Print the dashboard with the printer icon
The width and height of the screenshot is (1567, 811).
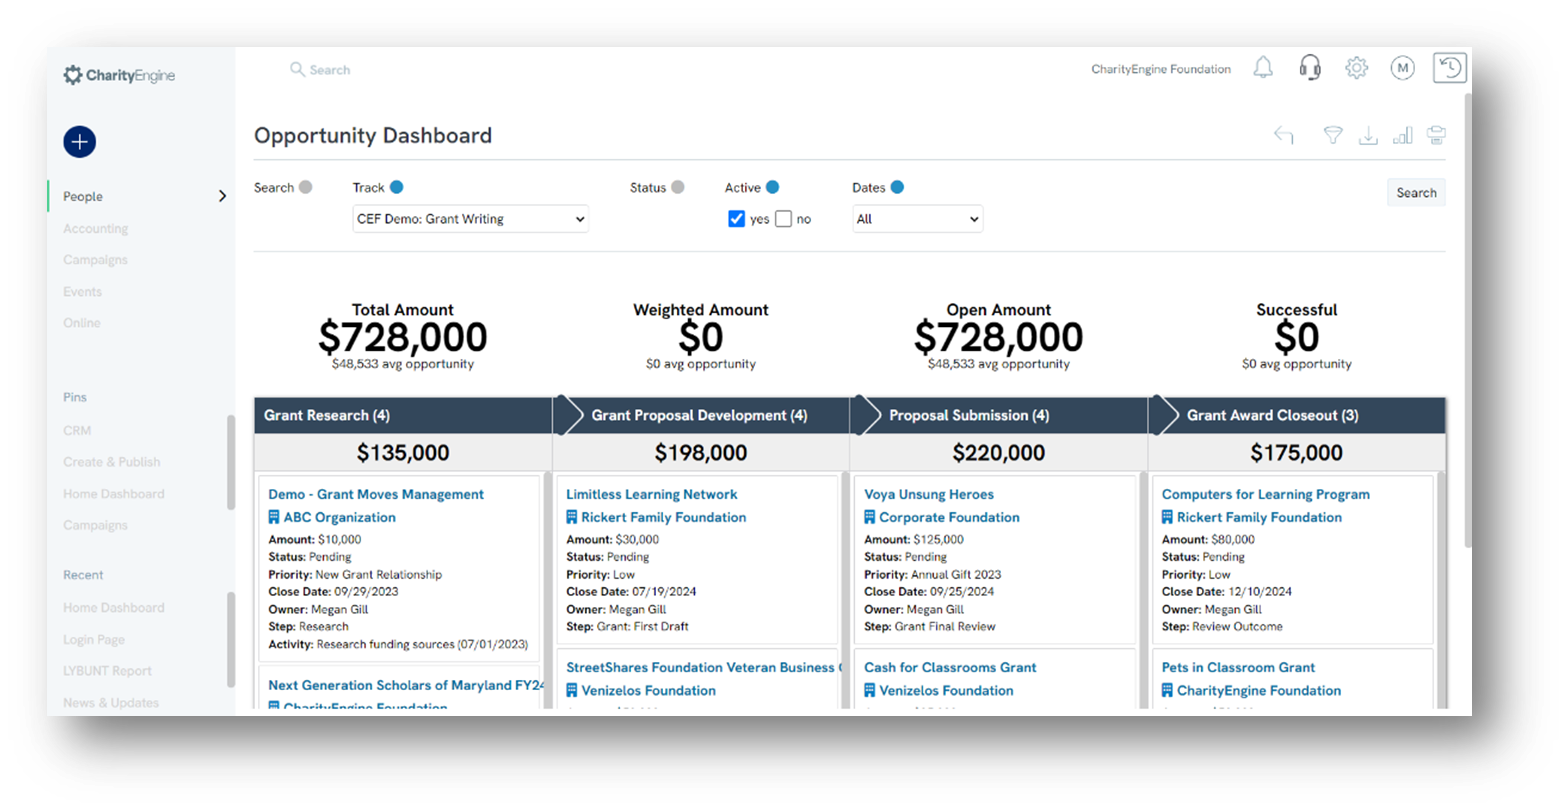1437,135
